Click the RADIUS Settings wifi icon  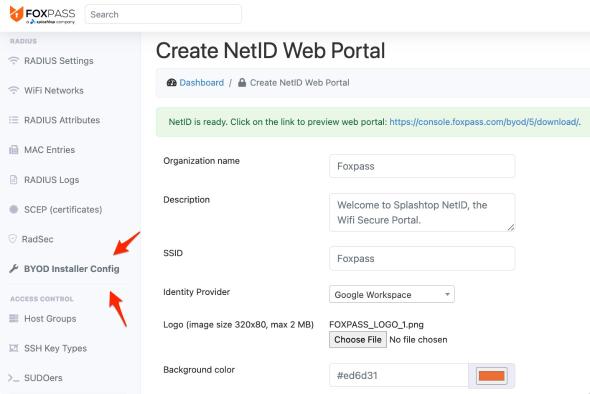tap(14, 61)
